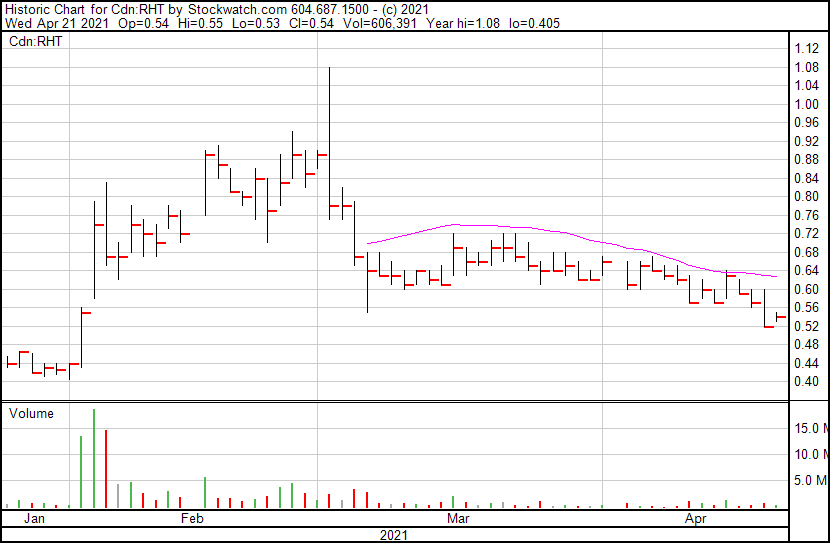Click the 'lo=0.405' year low text

534,23
